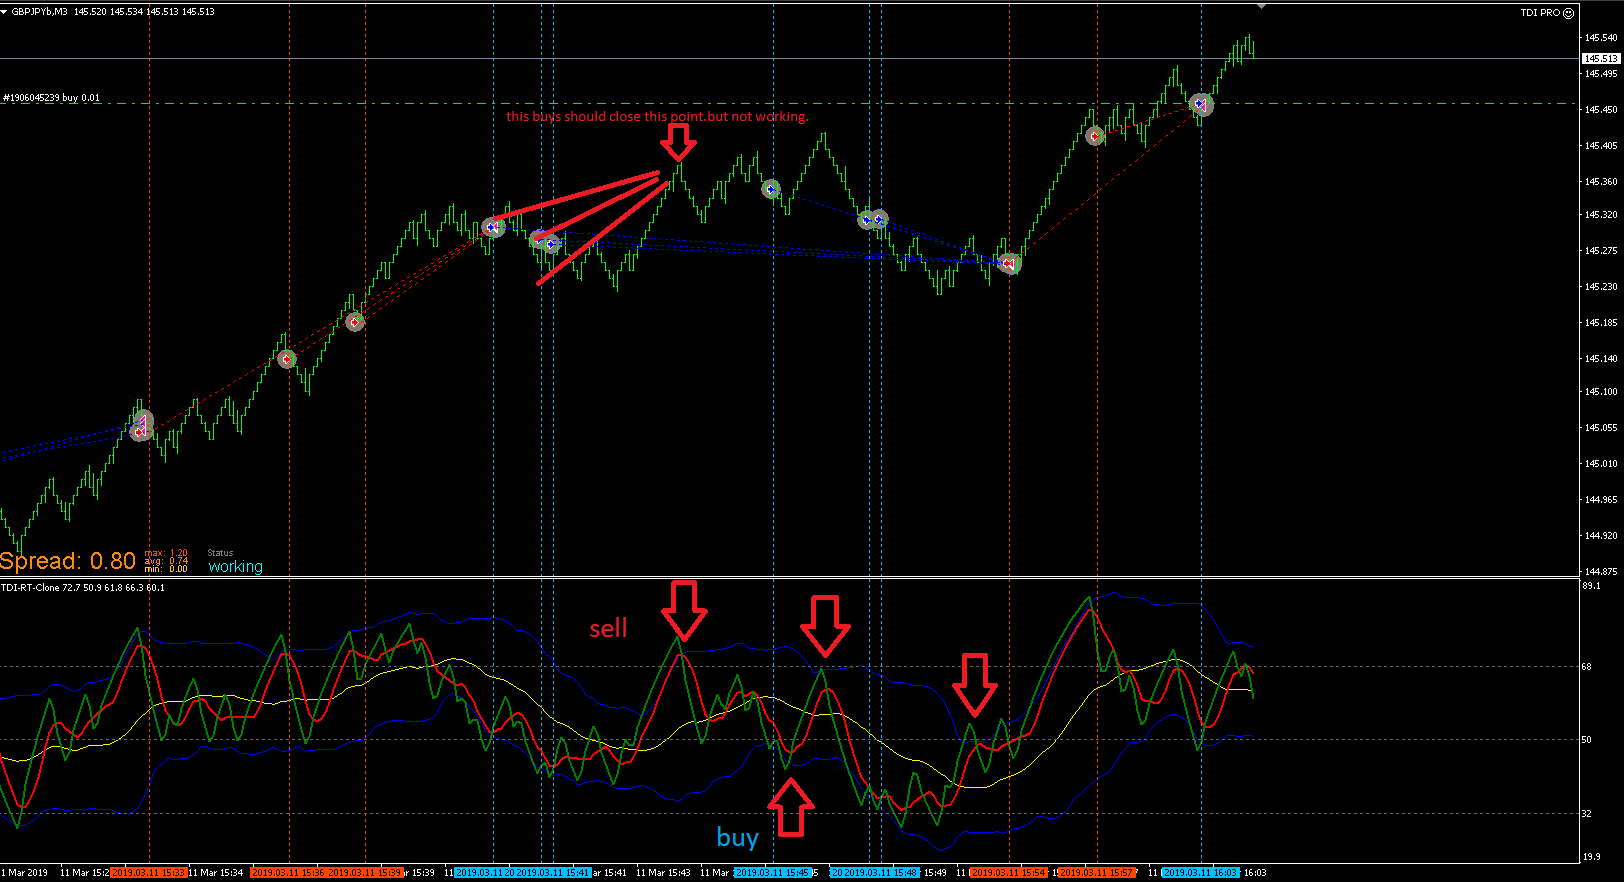Click the 145.540 price scale label

pyautogui.click(x=1601, y=37)
